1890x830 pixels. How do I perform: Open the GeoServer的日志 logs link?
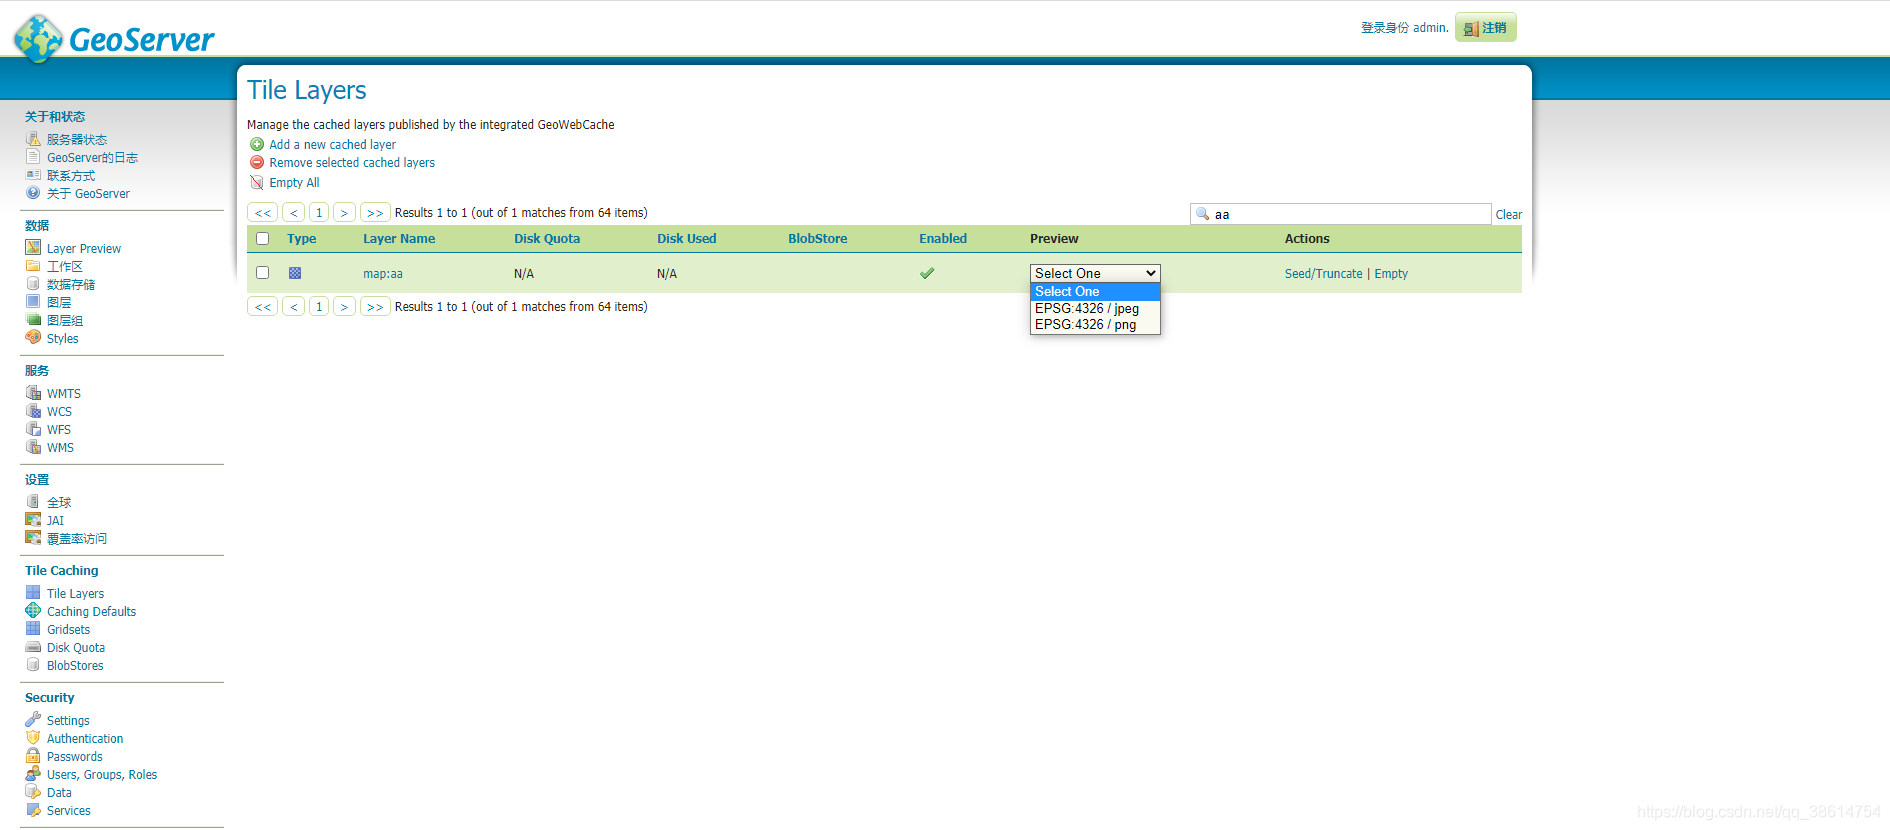pyautogui.click(x=92, y=157)
